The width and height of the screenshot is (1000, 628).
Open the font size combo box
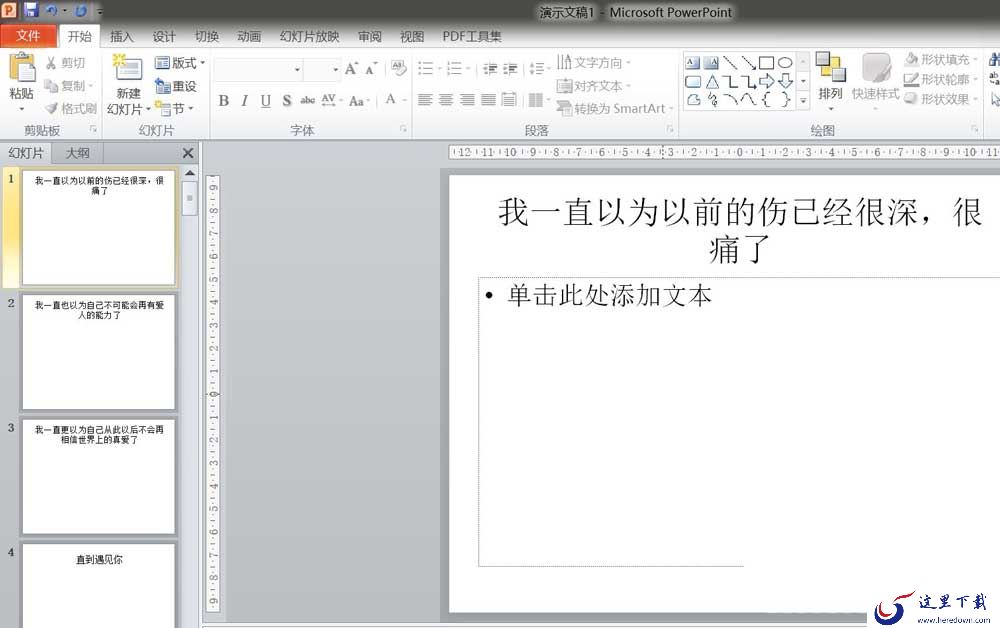click(321, 69)
